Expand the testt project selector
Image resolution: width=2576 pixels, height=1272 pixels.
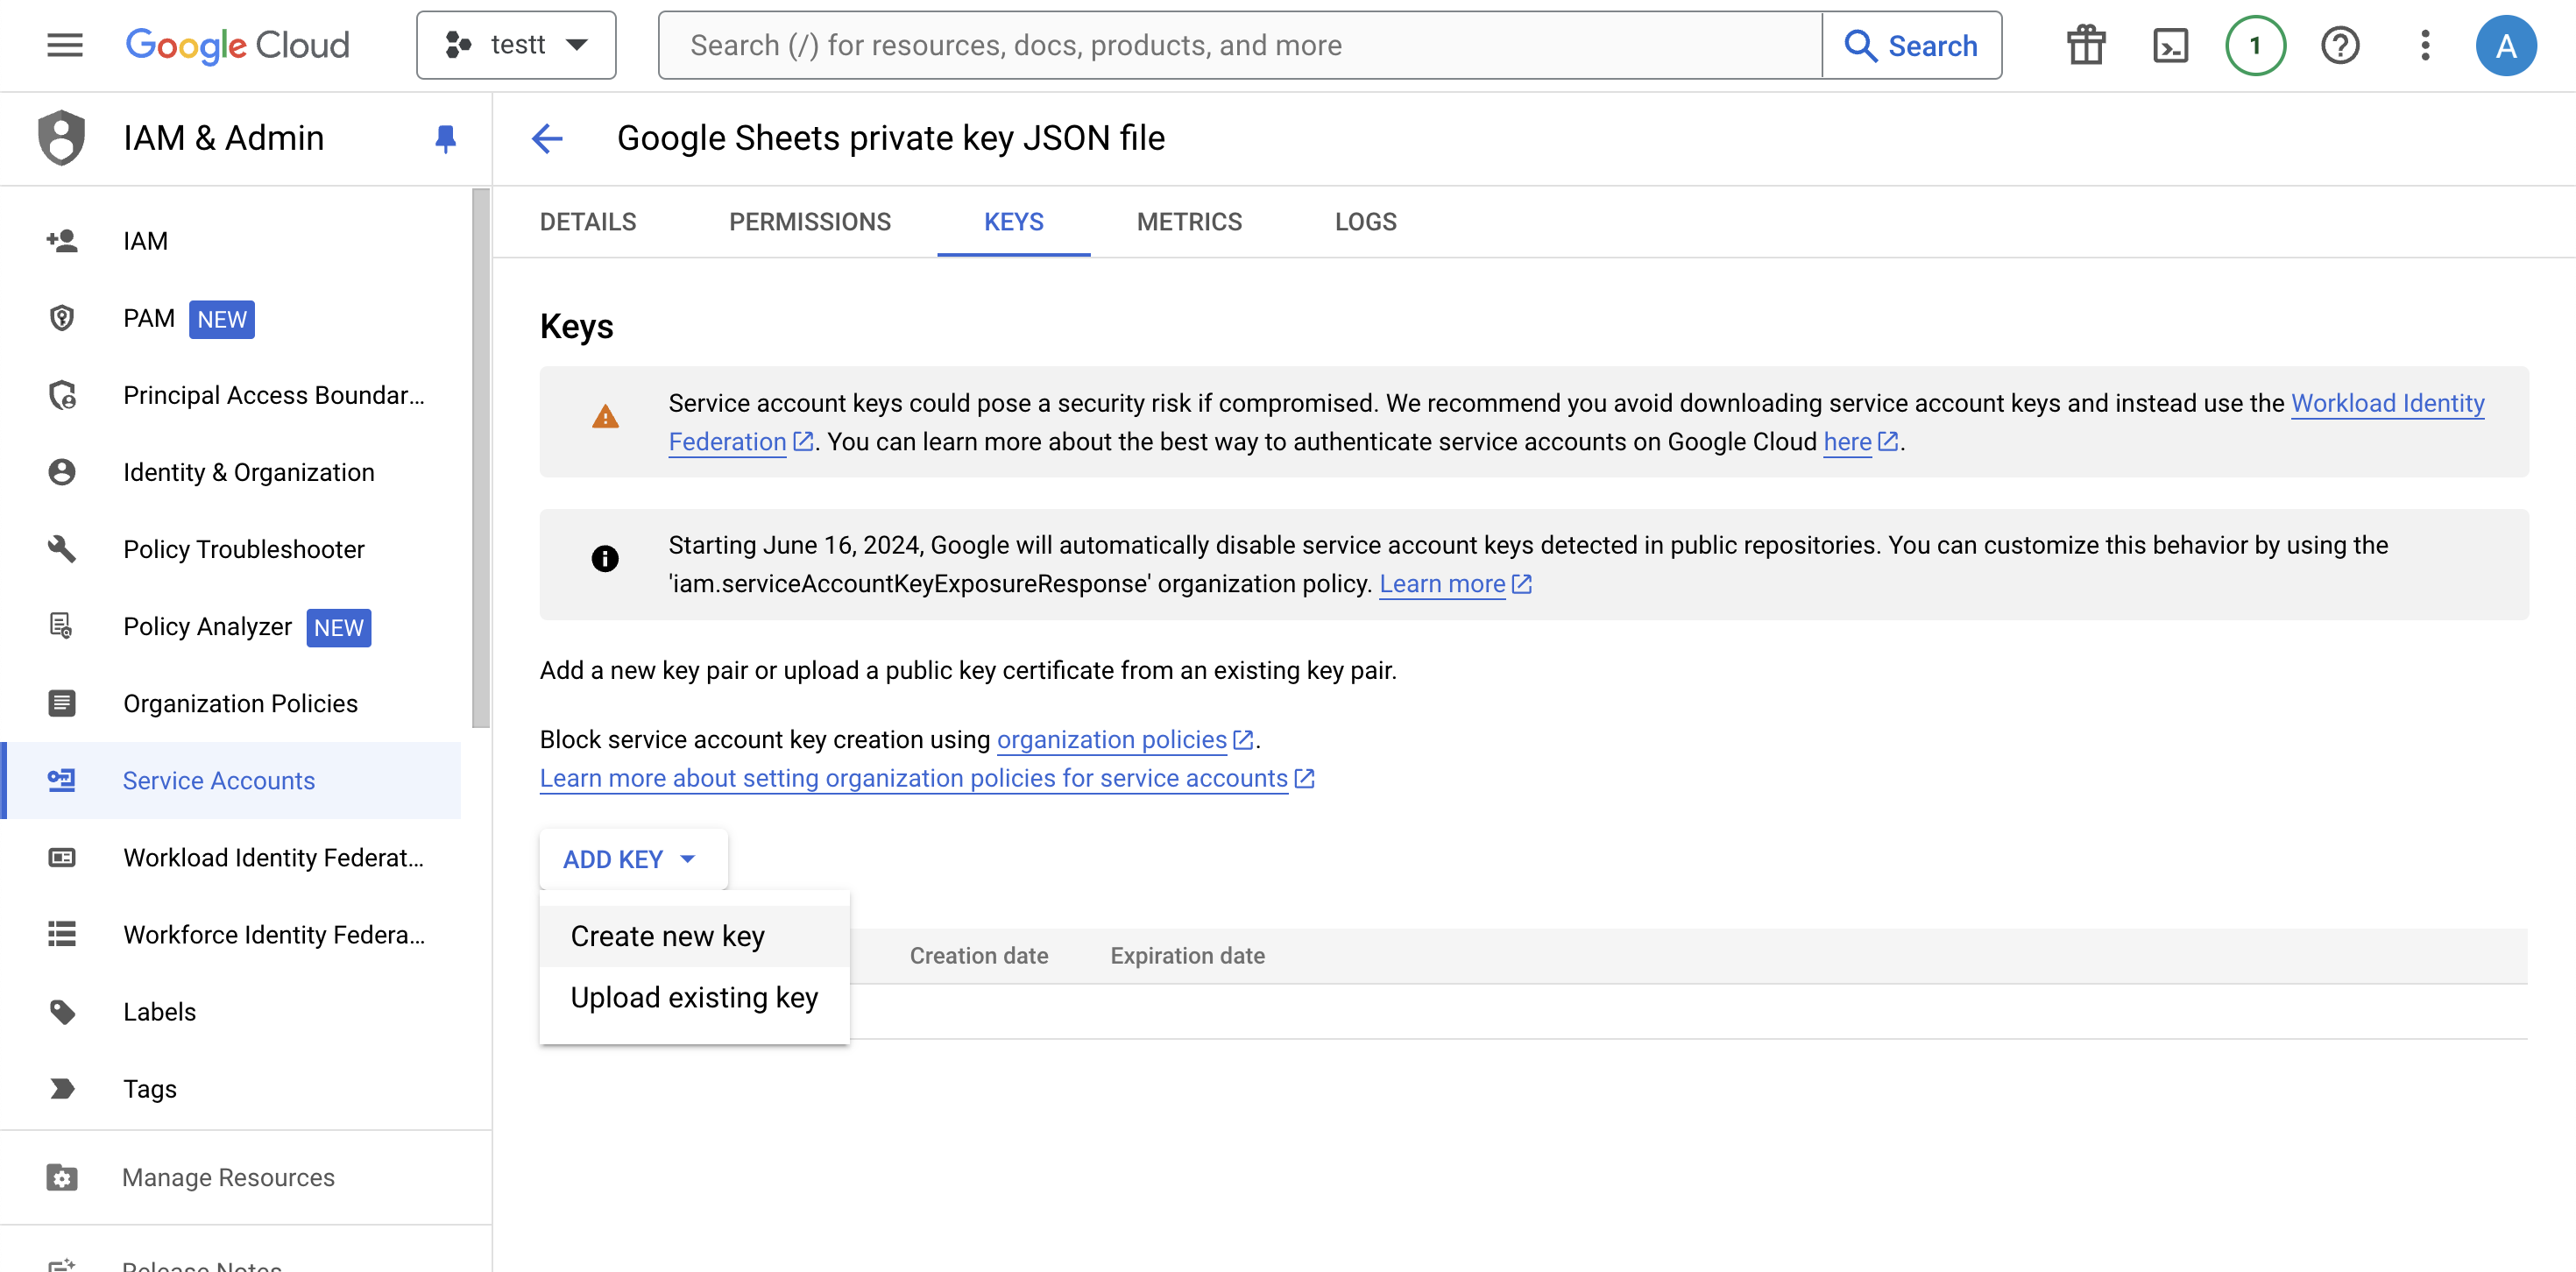pyautogui.click(x=516, y=45)
